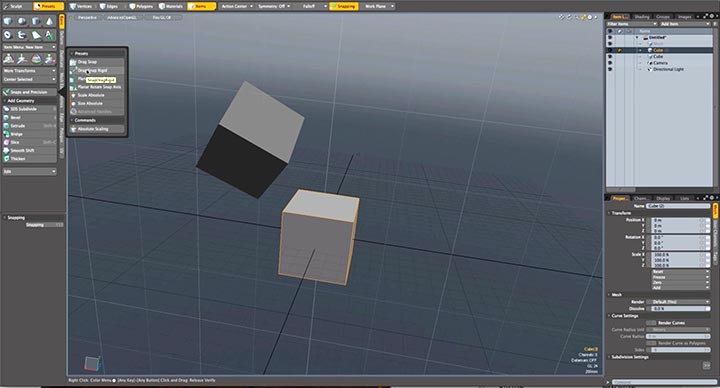Select the Cone primitive tool icon
720x388 pixels.
pos(49,22)
